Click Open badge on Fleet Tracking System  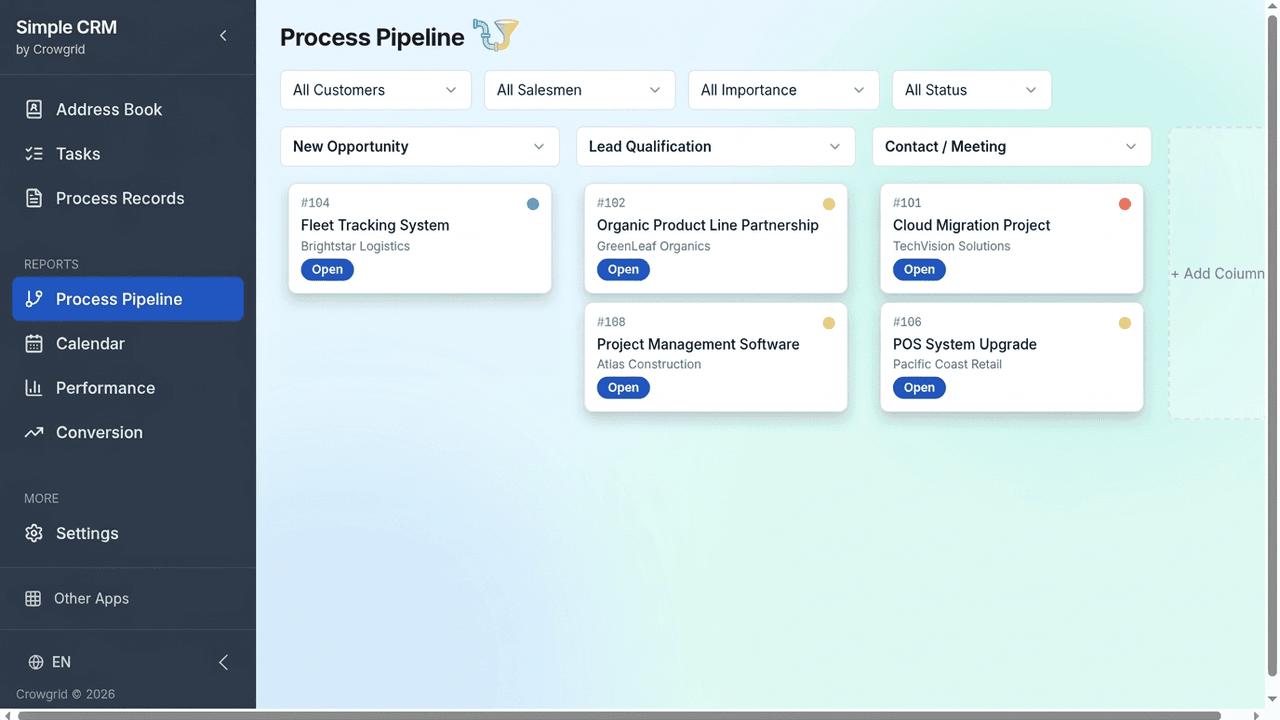point(327,269)
